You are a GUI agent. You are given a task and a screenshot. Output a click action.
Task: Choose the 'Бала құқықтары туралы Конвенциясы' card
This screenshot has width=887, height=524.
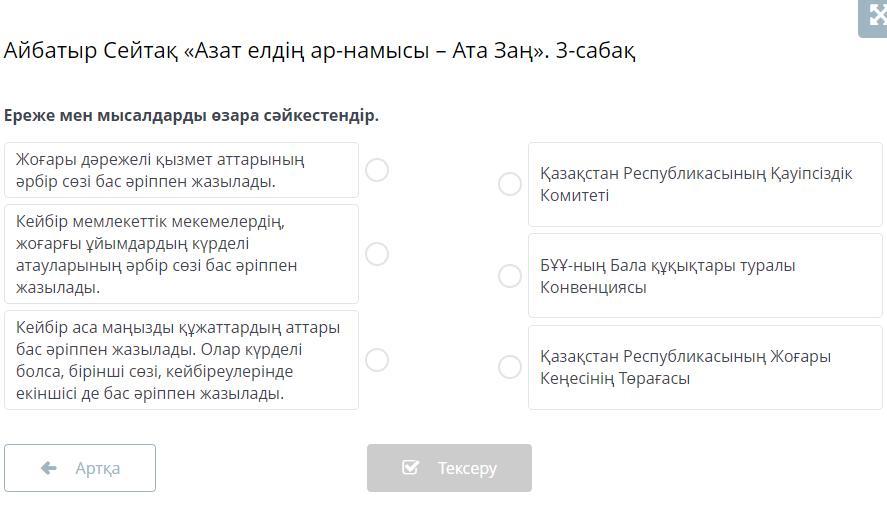click(704, 276)
